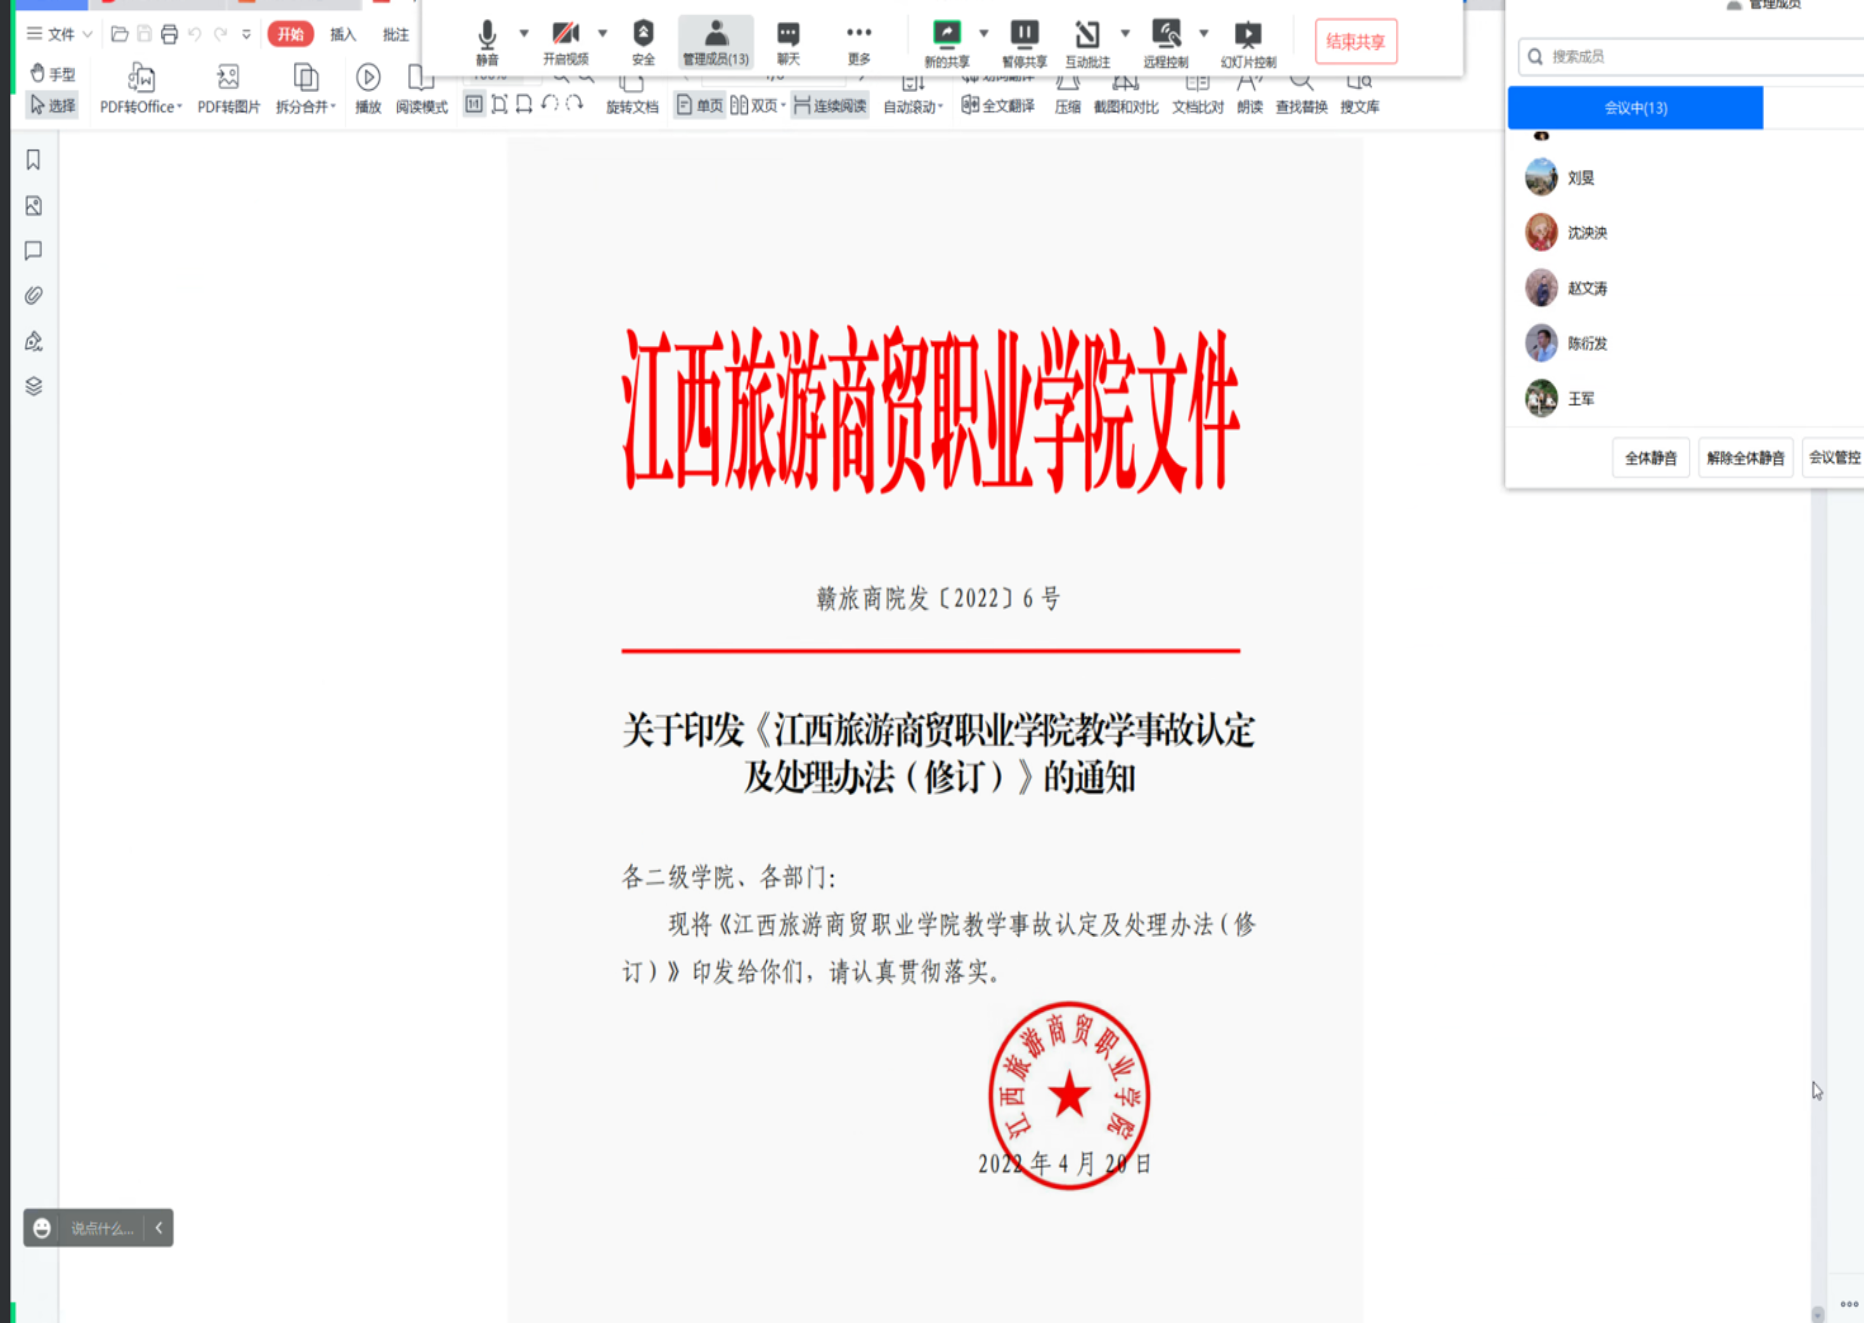
Task: Select the In Meeting (13) tab
Action: [1635, 108]
